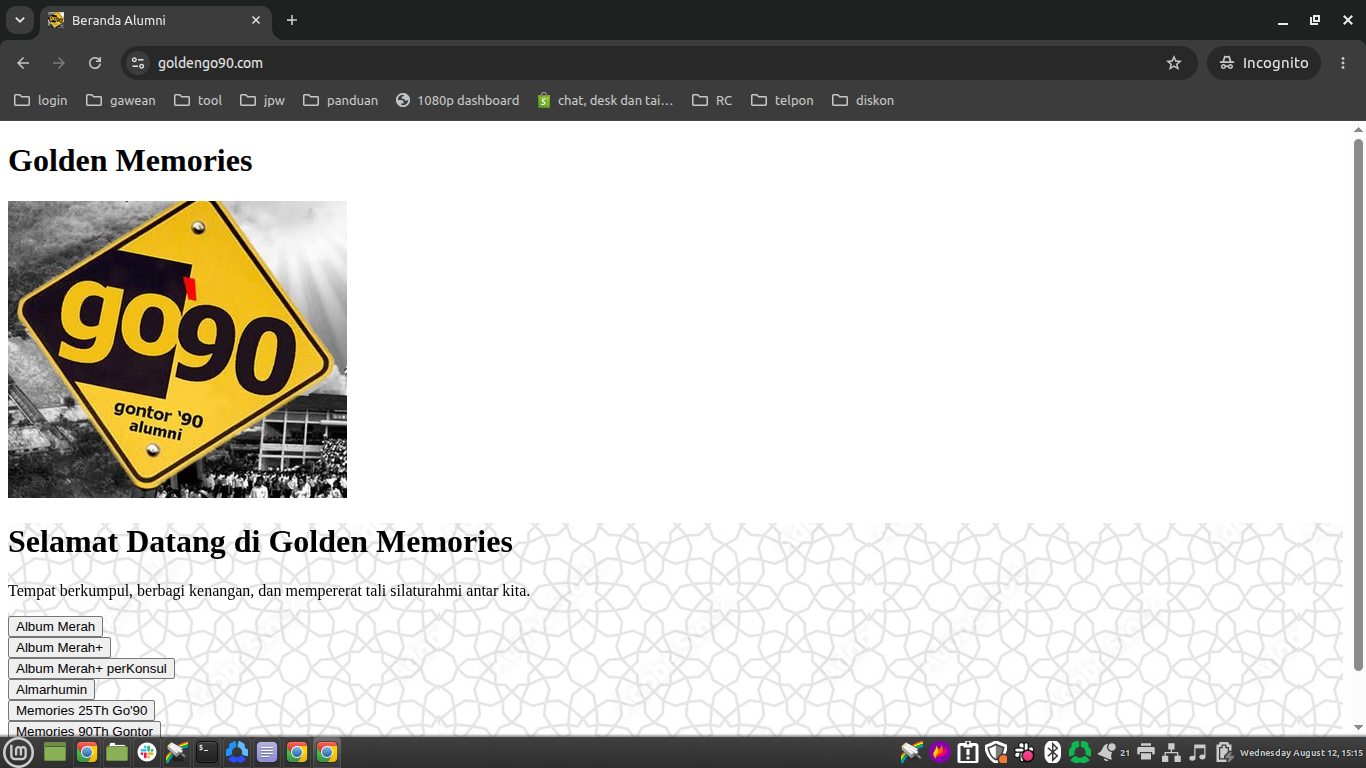This screenshot has height=768, width=1366.
Task: Click the Album Merah+ button
Action: 59,647
